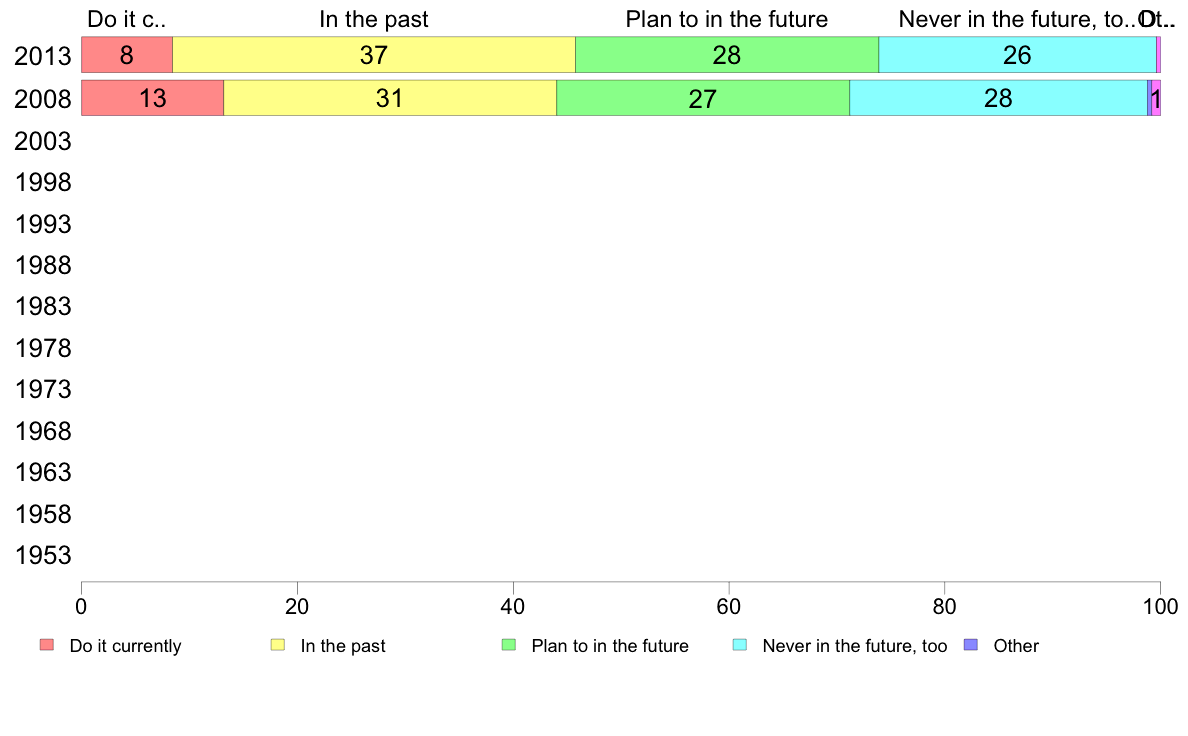
Task: Click the yellow 'In the past' legend swatch
Action: (278, 645)
